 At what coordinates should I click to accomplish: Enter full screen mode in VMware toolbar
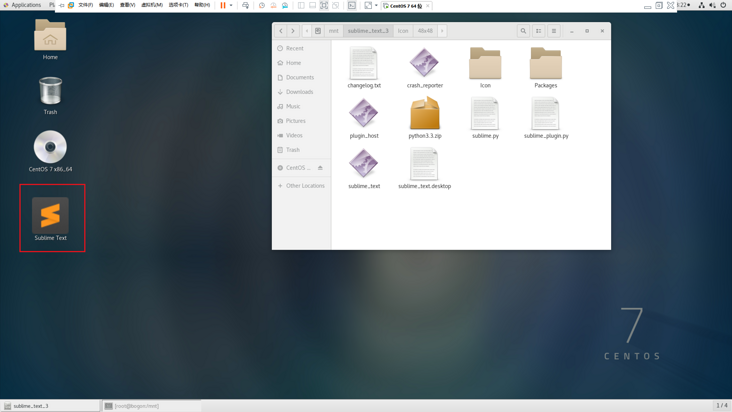[324, 5]
